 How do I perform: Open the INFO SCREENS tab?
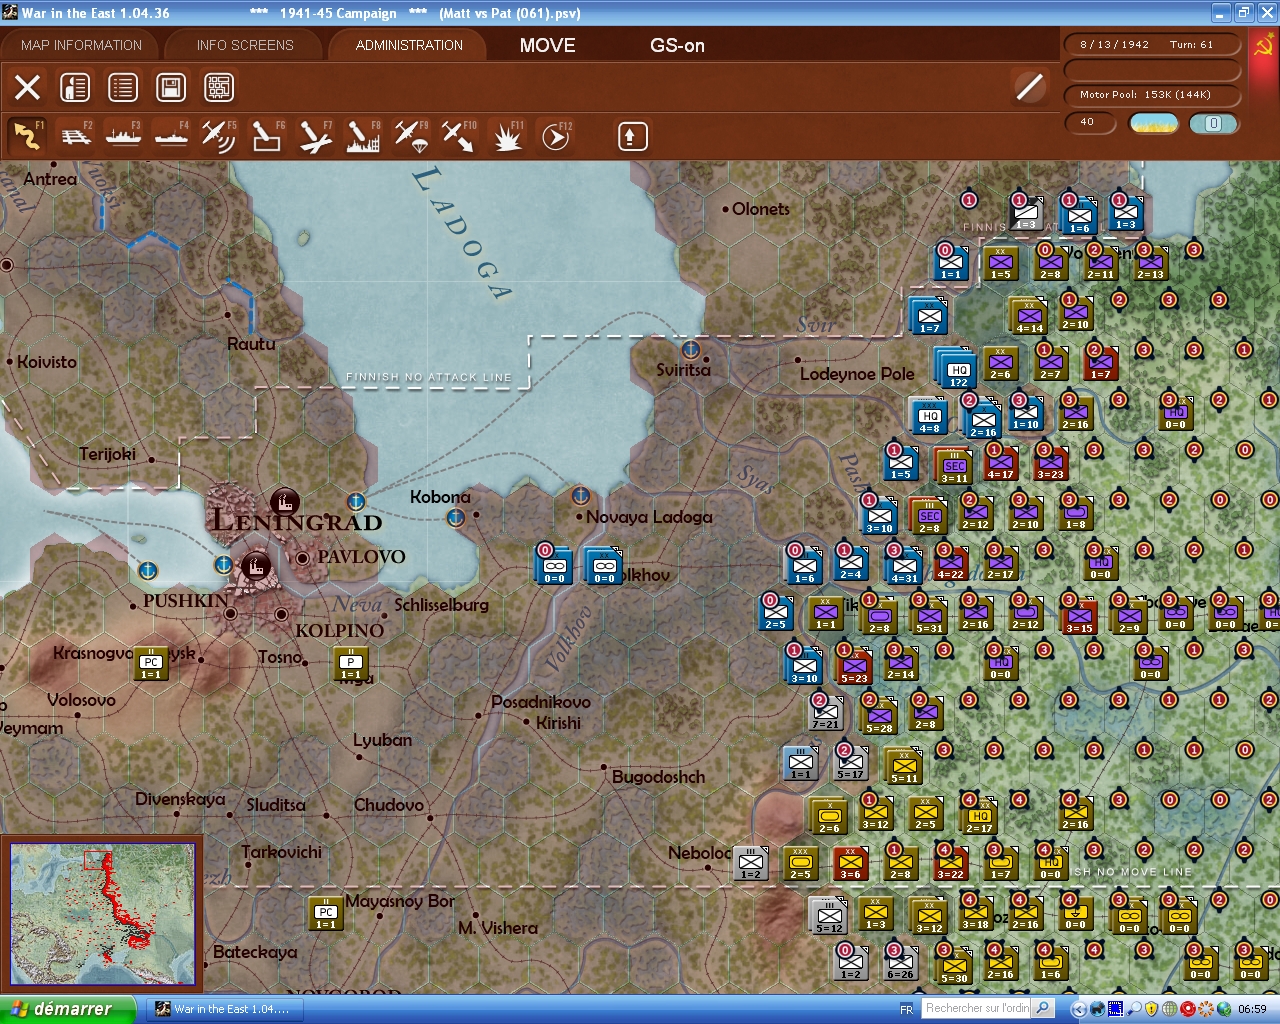click(x=245, y=45)
